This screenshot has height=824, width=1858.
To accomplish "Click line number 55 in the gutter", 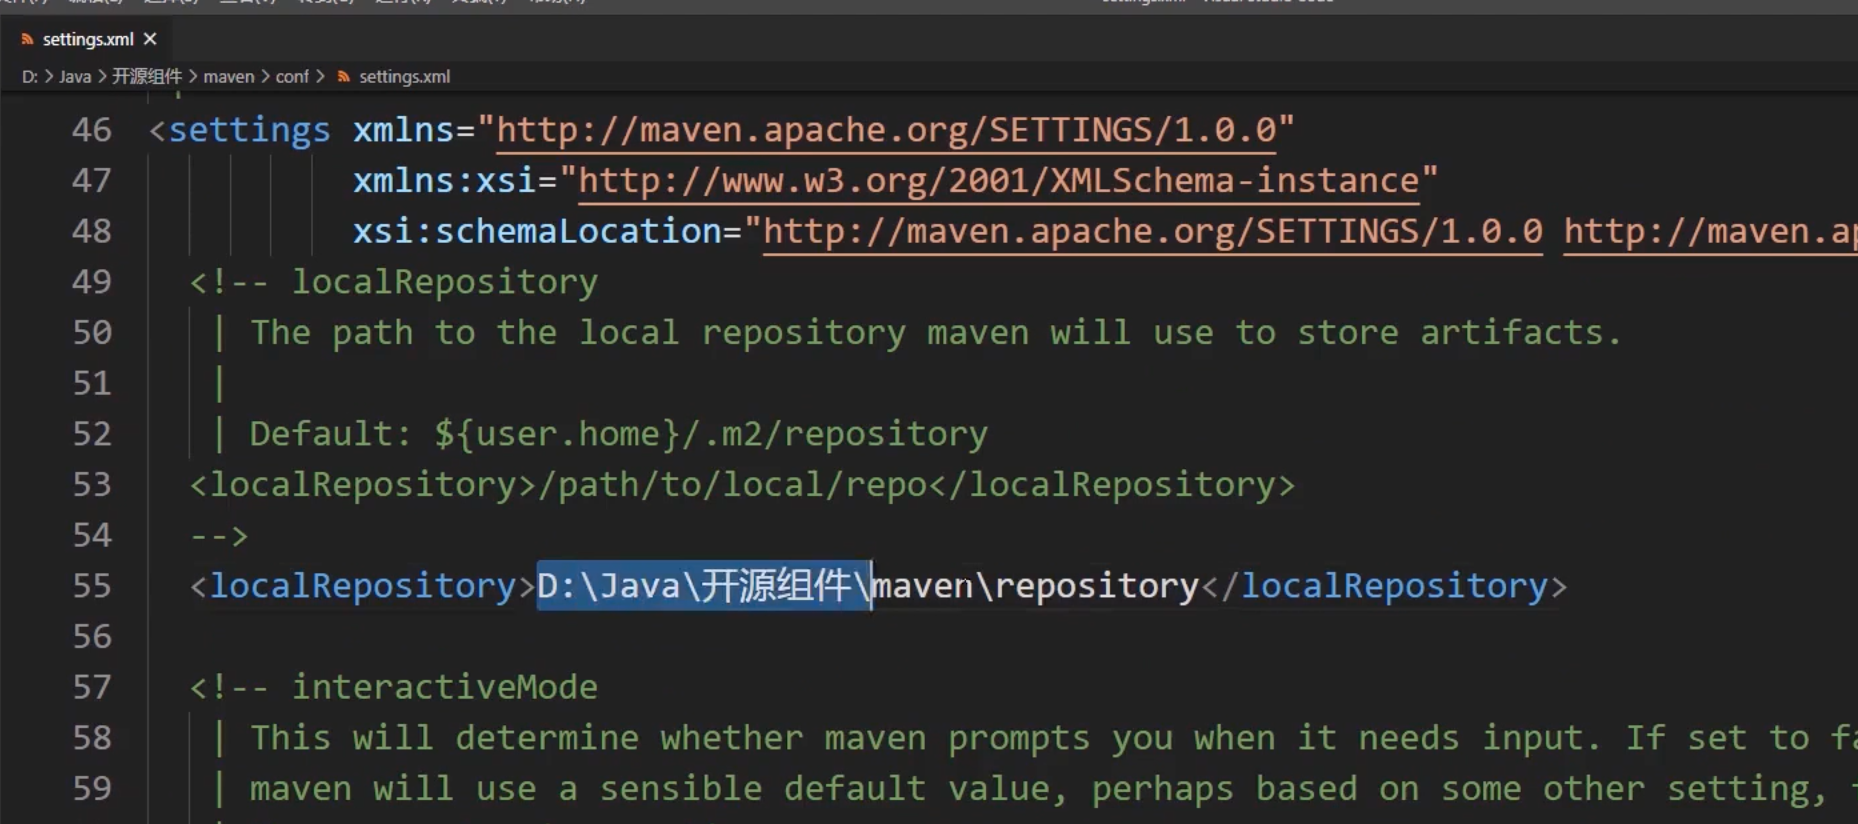I will (x=92, y=586).
